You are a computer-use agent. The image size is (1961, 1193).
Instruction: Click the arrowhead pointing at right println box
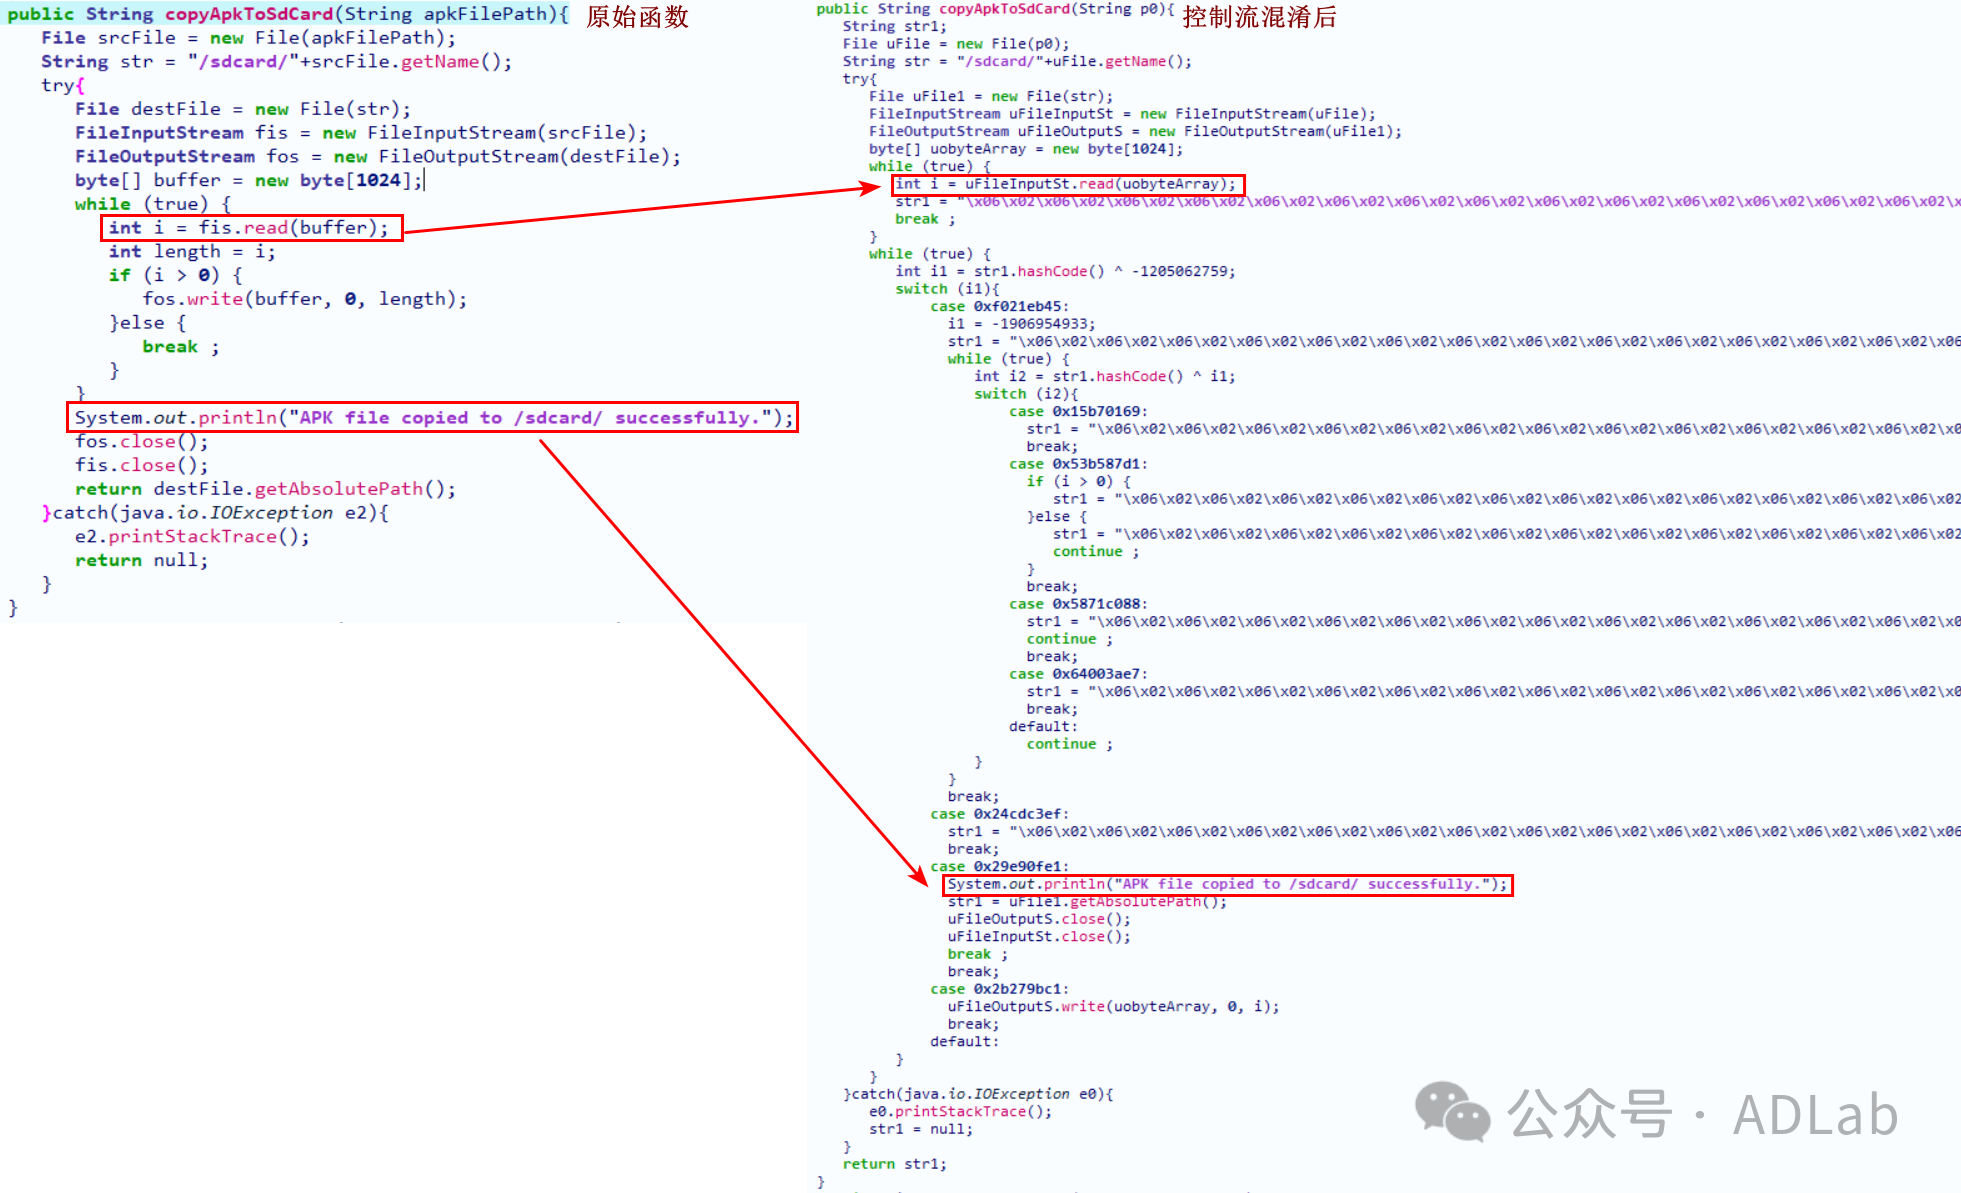pyautogui.click(x=918, y=875)
